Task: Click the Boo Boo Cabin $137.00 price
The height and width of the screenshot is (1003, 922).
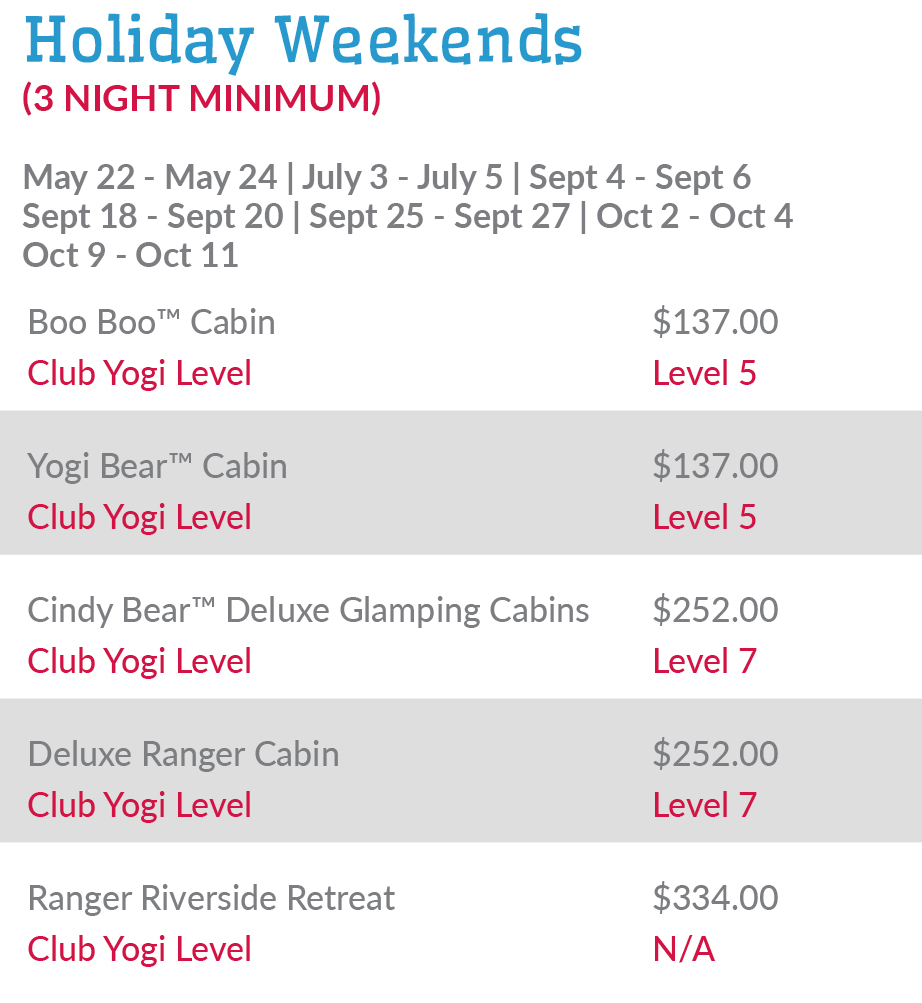Action: click(715, 323)
